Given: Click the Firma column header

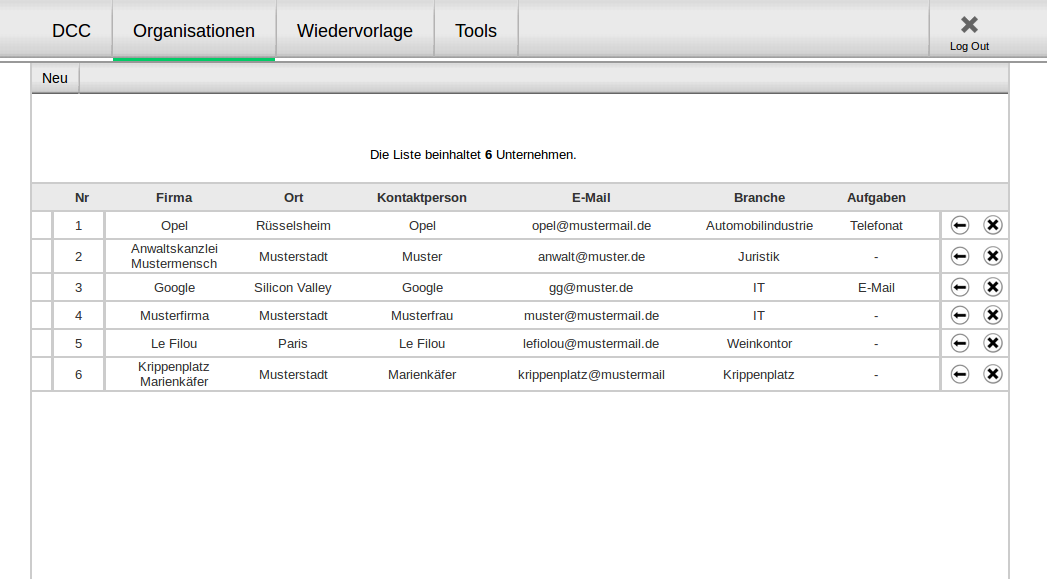Looking at the screenshot, I should pos(174,197).
